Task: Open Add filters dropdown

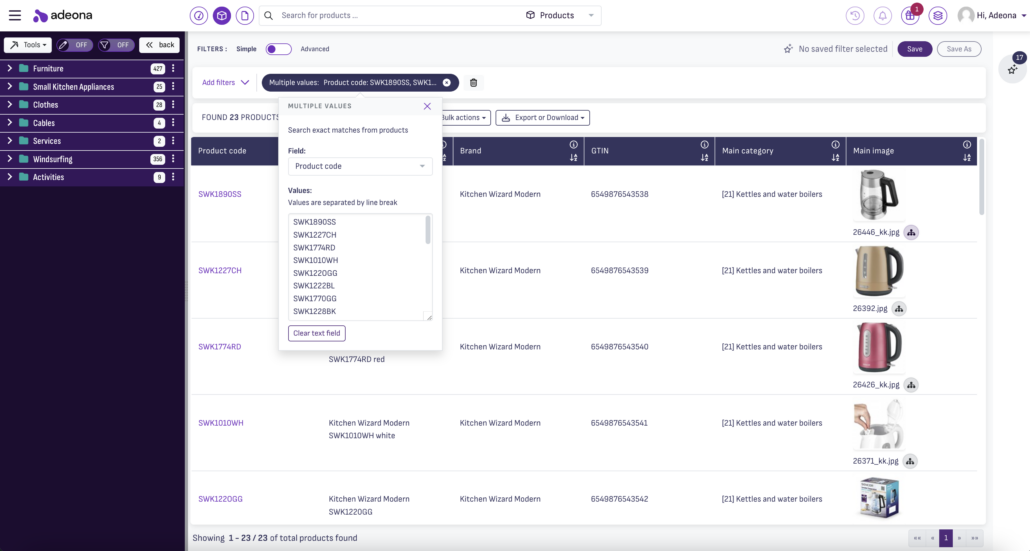Action: click(225, 83)
